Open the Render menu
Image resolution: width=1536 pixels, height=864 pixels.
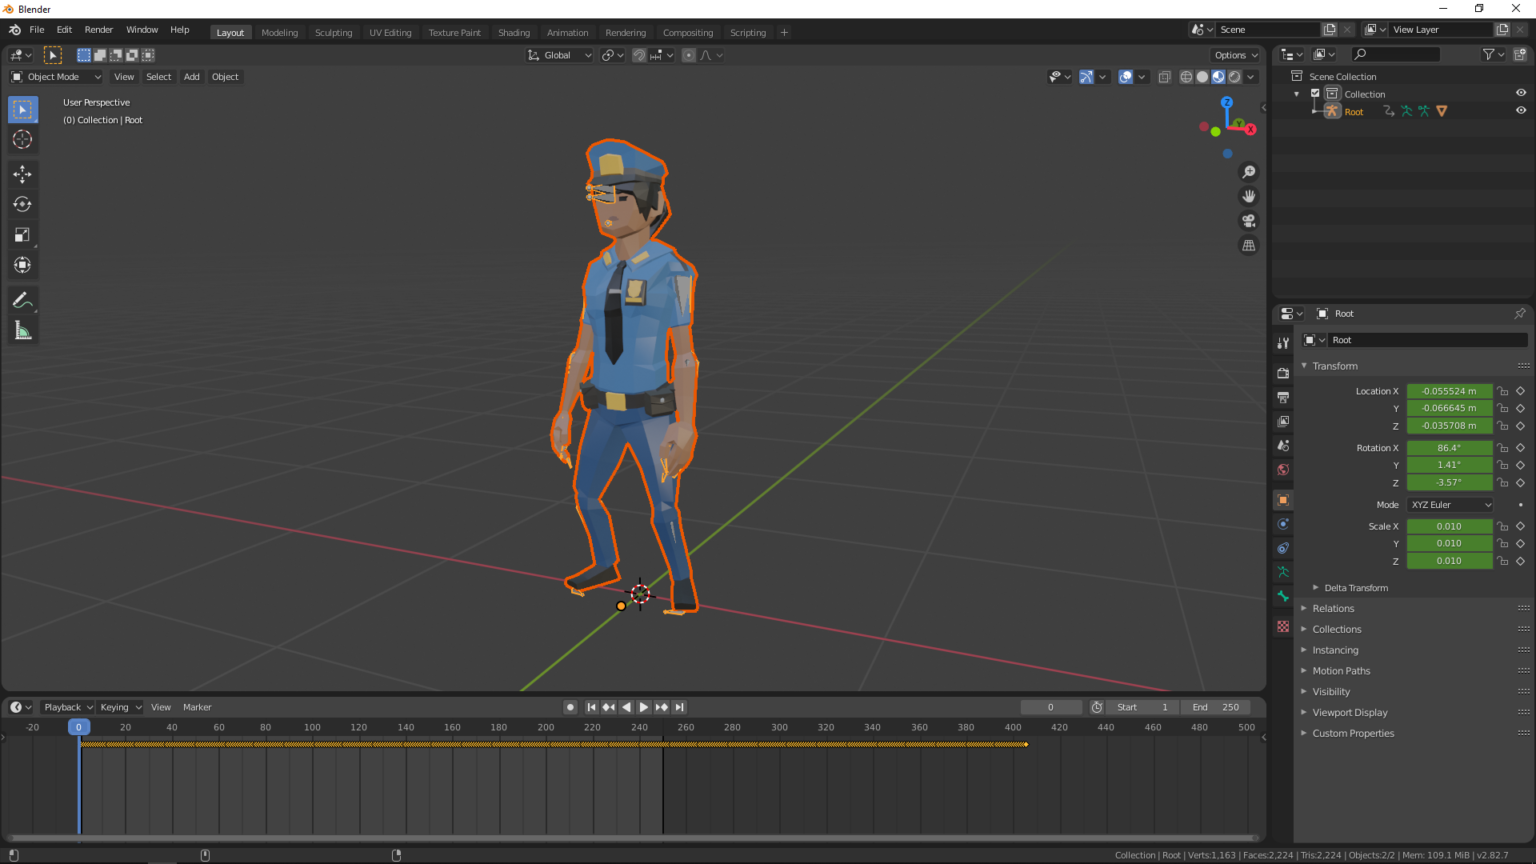98,29
